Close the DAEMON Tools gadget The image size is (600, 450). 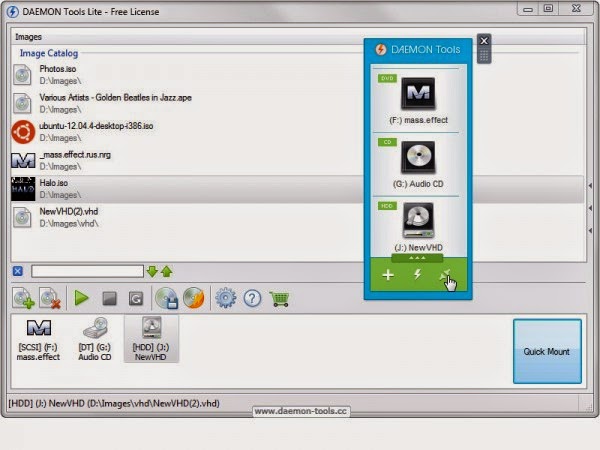(x=484, y=41)
